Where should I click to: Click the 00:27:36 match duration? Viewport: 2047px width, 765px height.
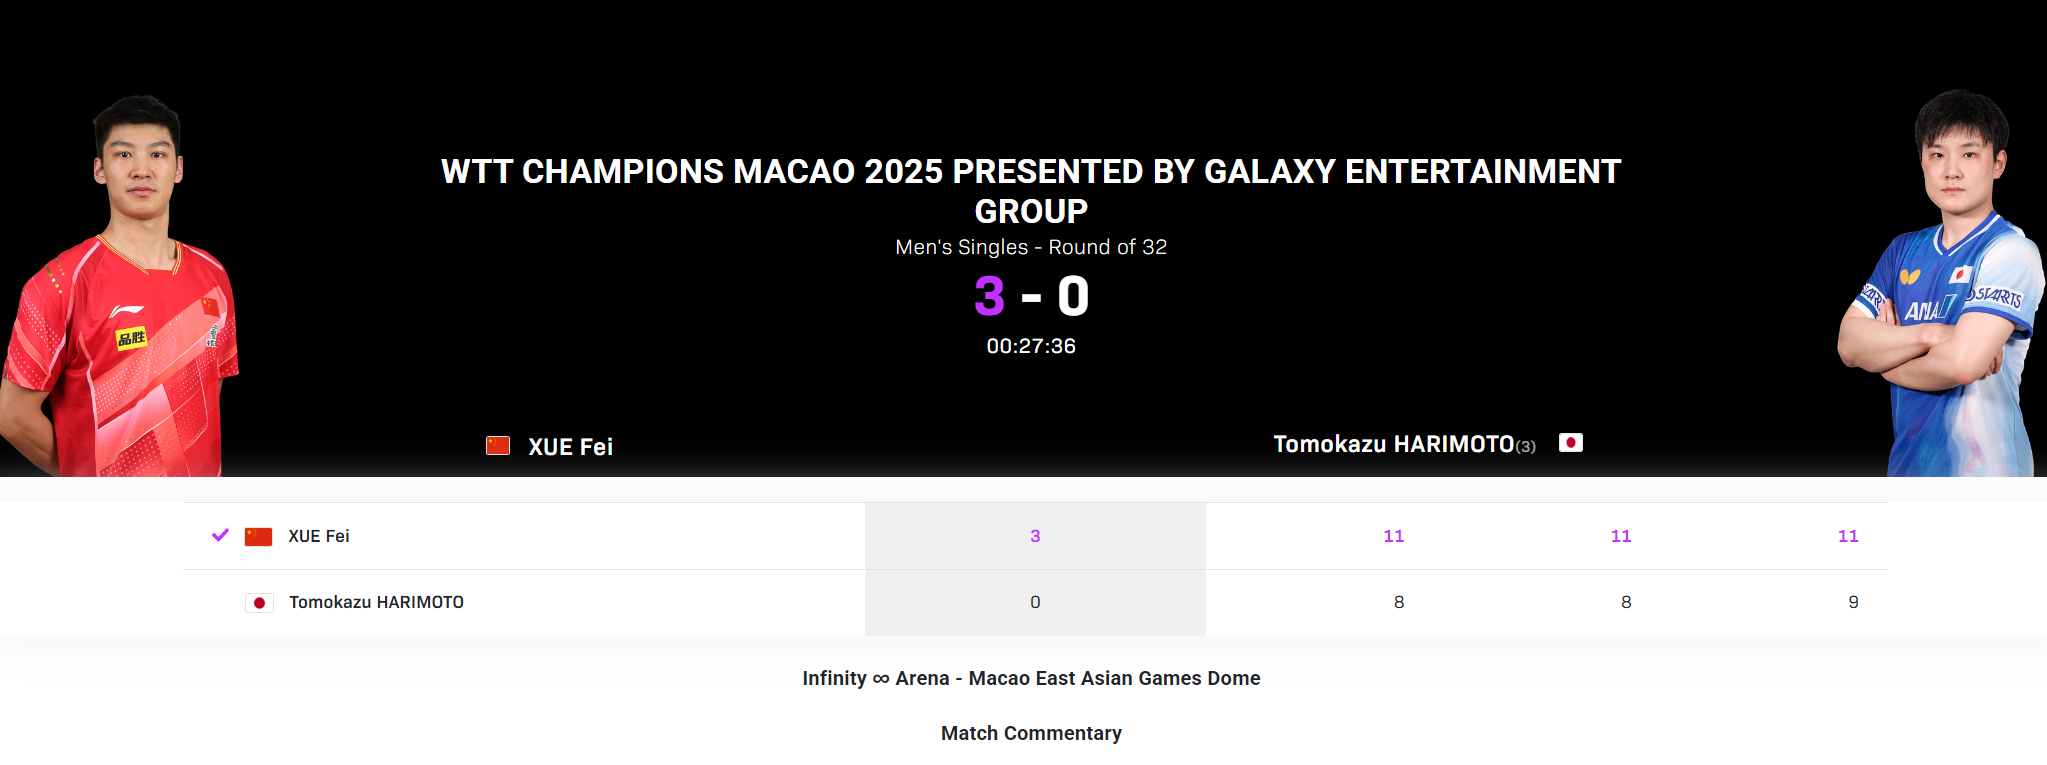(1031, 346)
